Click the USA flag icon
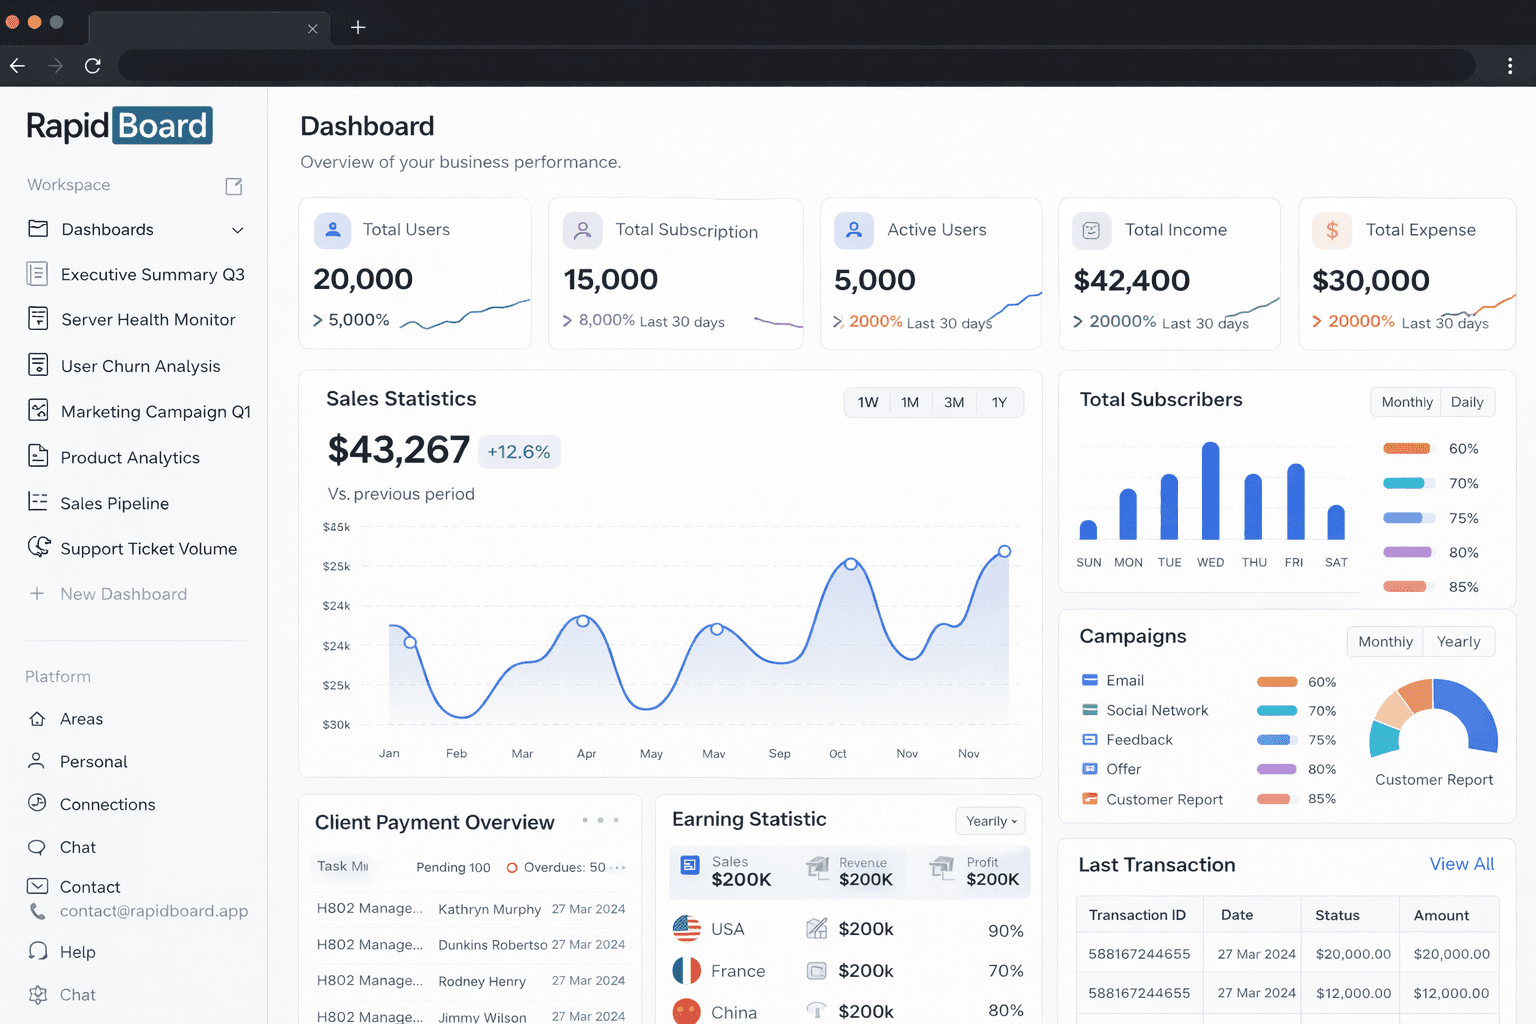Screen dimensions: 1536x1024 (687, 929)
